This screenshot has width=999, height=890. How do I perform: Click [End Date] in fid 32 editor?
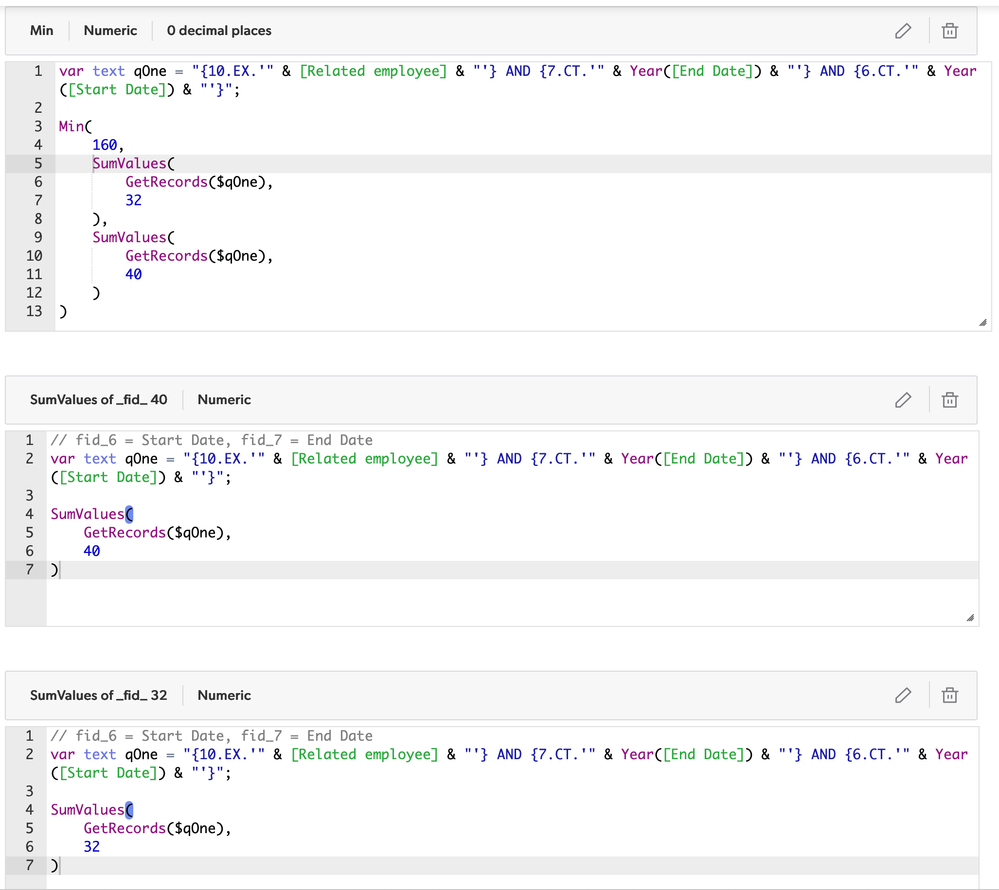(703, 754)
